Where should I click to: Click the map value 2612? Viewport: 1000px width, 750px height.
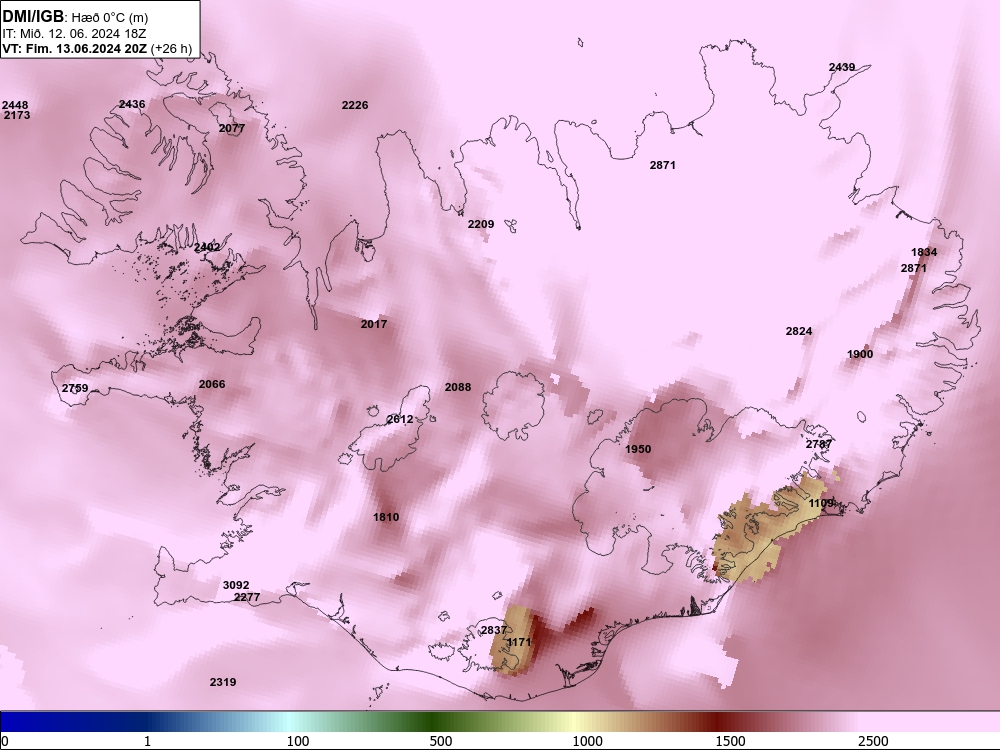point(400,419)
